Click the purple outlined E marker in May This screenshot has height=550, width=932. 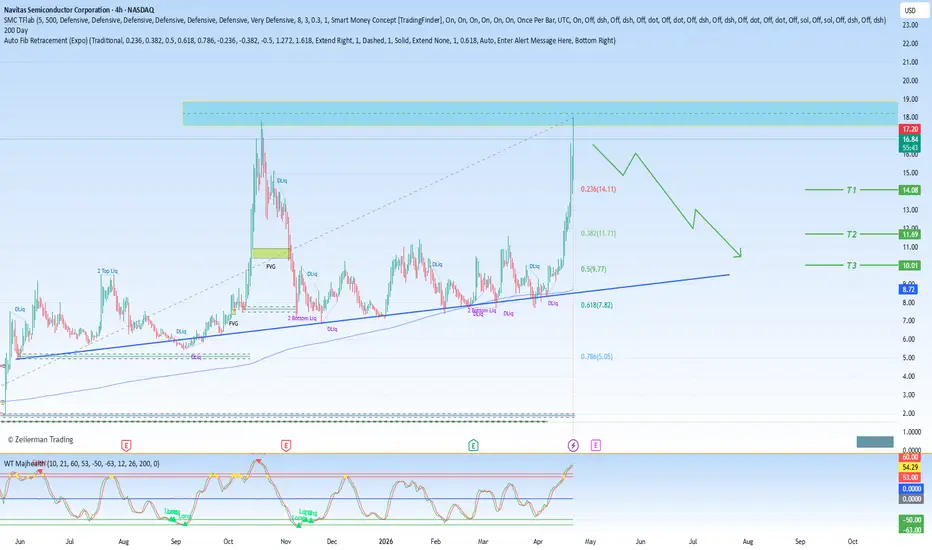tap(596, 445)
